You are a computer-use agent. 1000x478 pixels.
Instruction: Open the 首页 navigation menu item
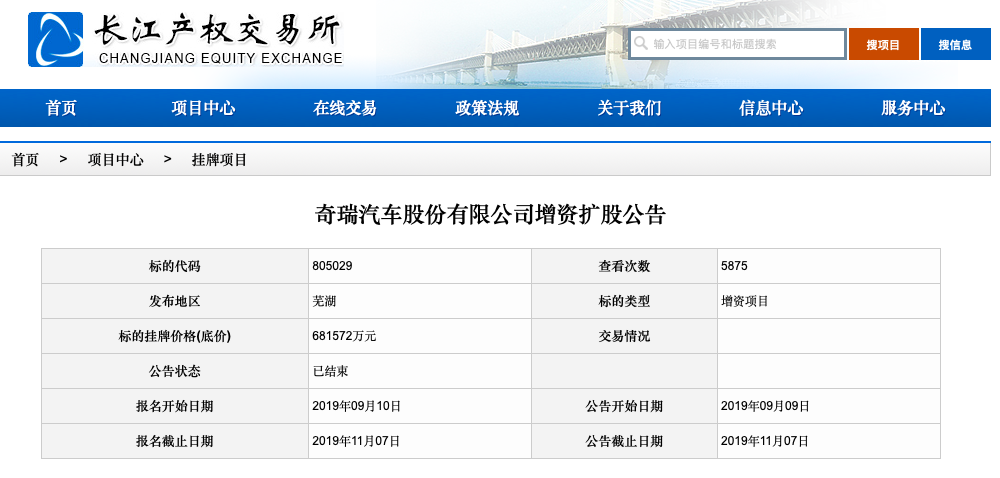pos(61,108)
